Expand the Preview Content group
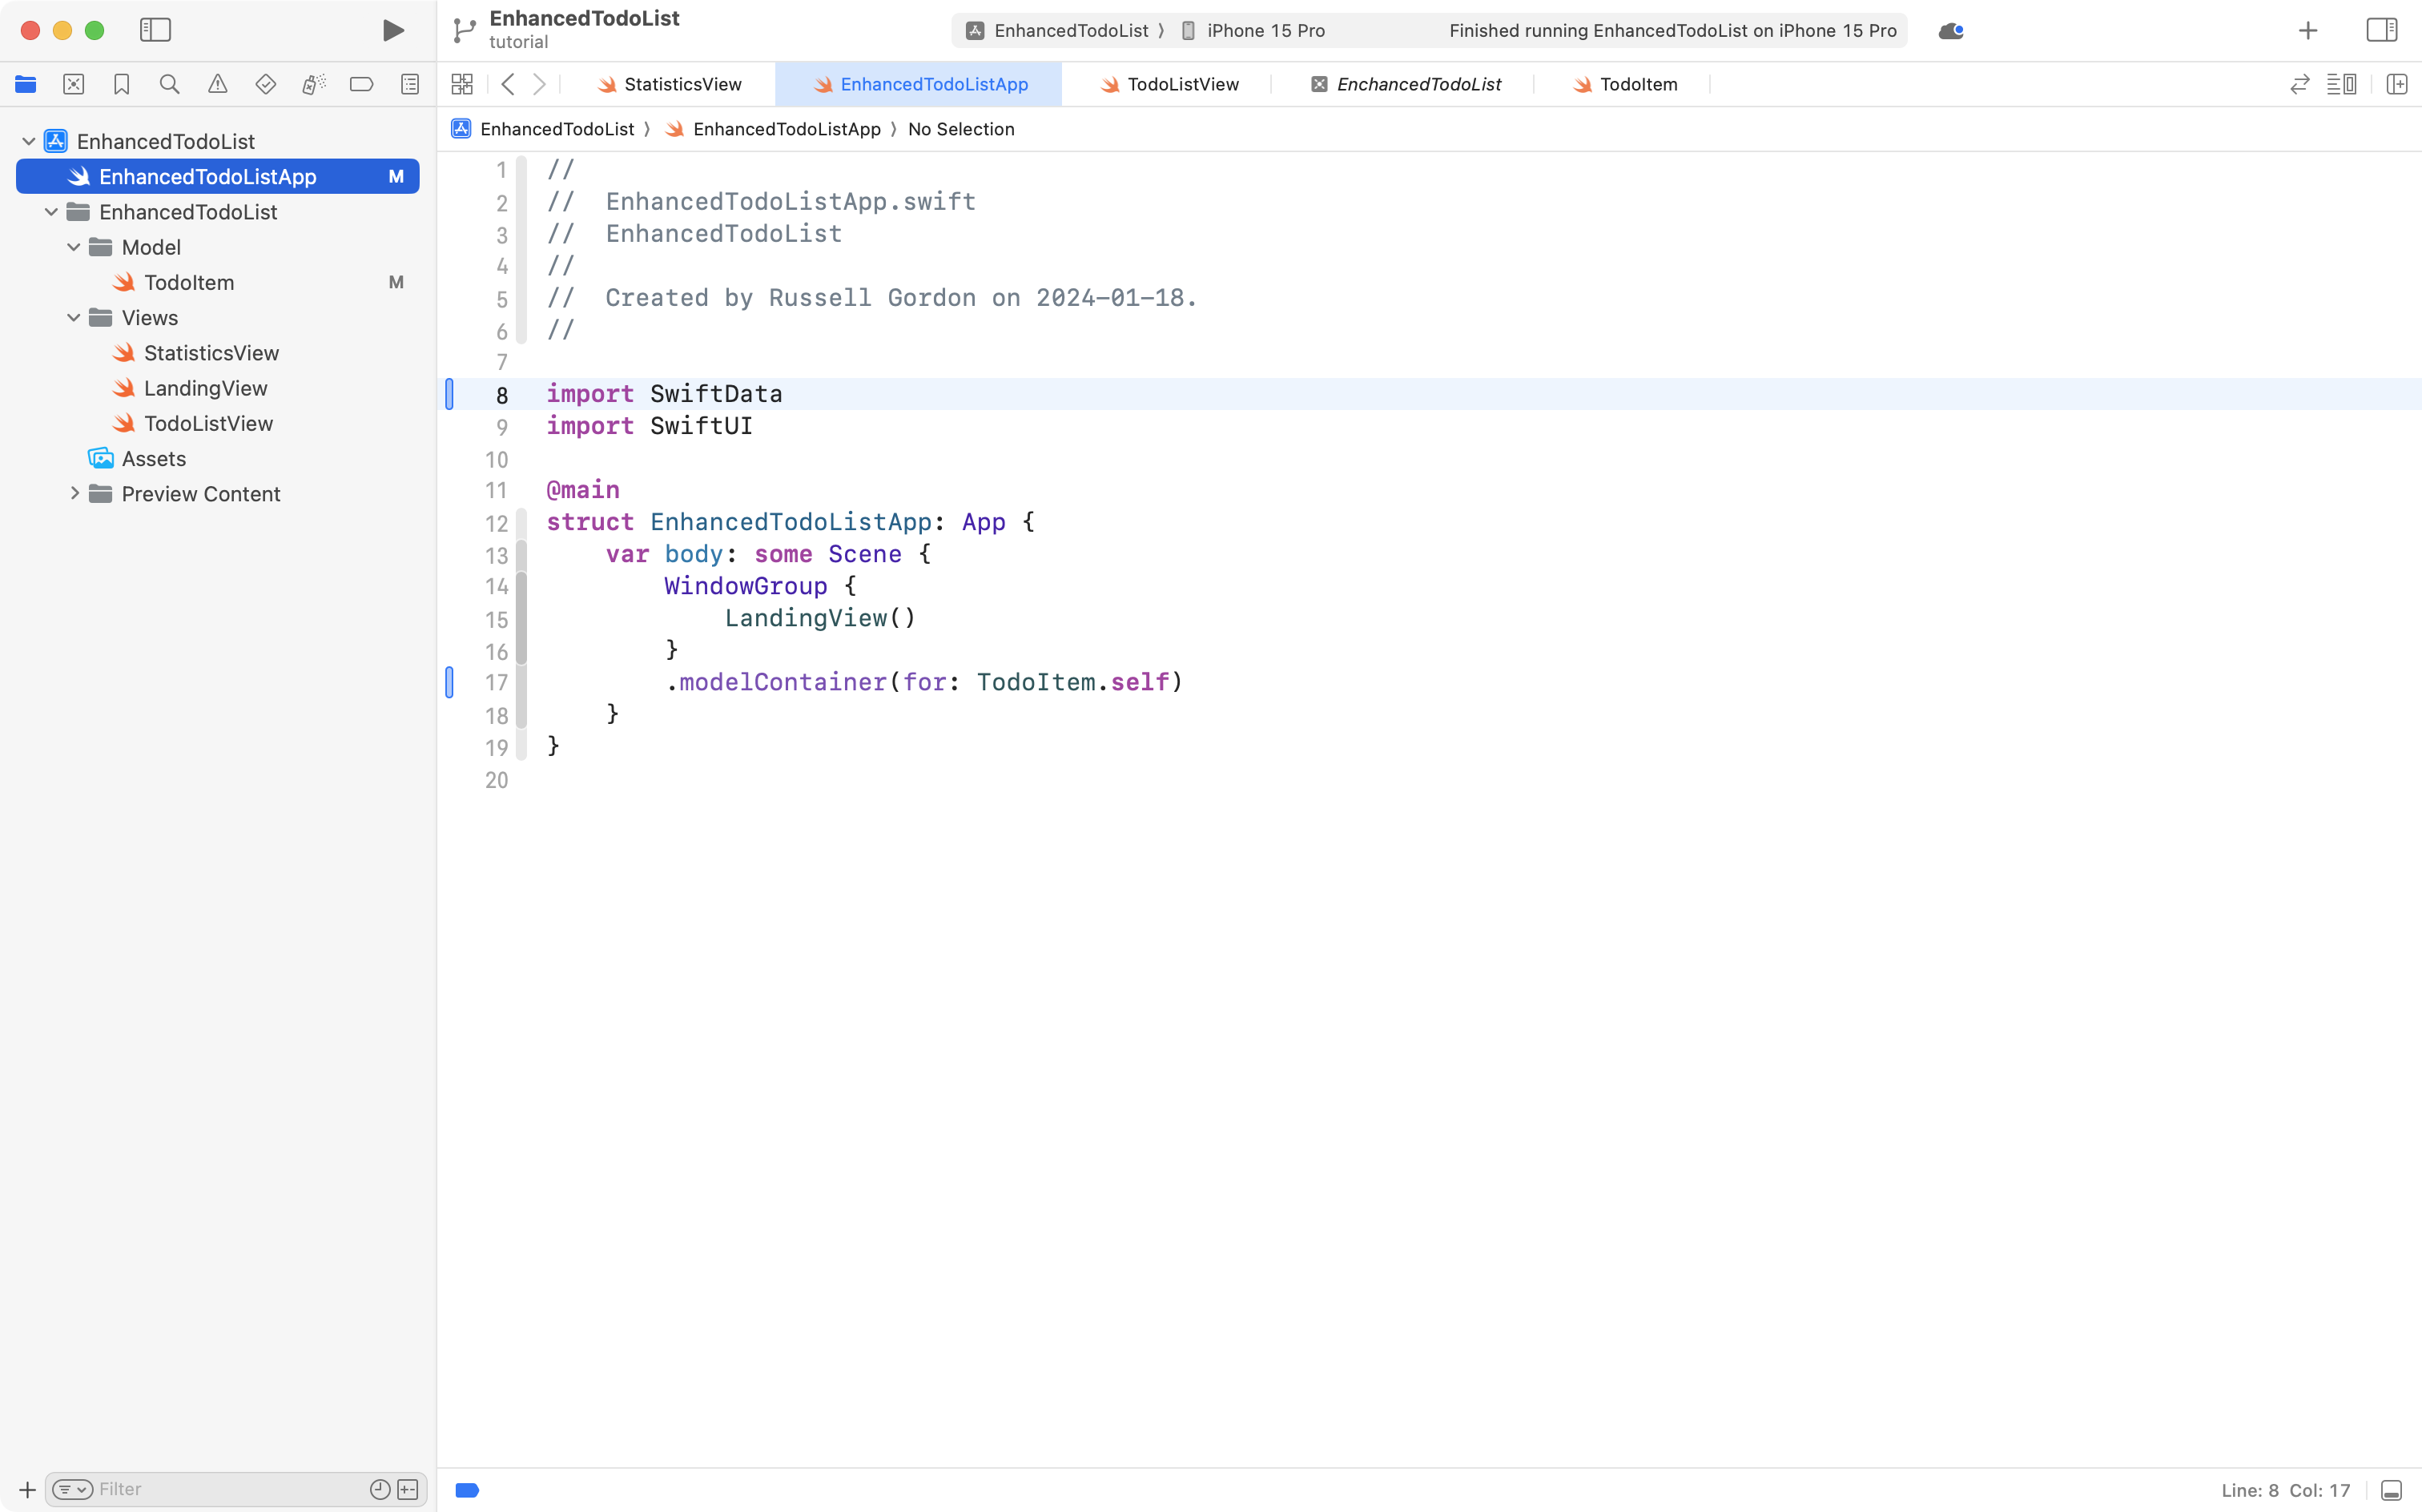 [74, 493]
